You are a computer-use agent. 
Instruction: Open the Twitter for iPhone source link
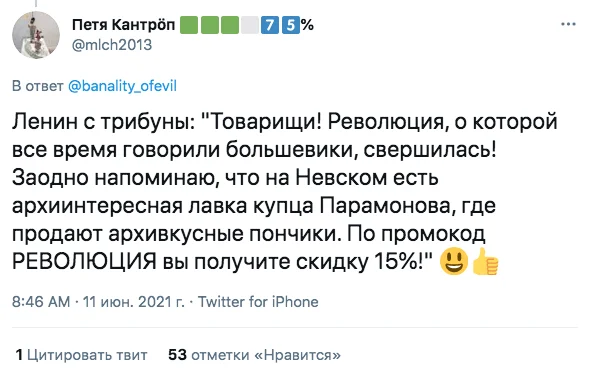point(258,302)
